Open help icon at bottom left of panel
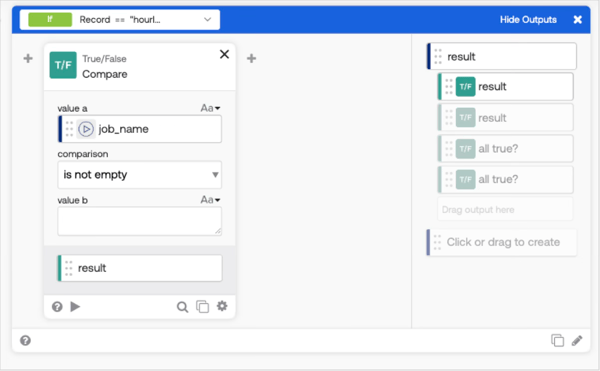600x371 pixels. (x=25, y=340)
